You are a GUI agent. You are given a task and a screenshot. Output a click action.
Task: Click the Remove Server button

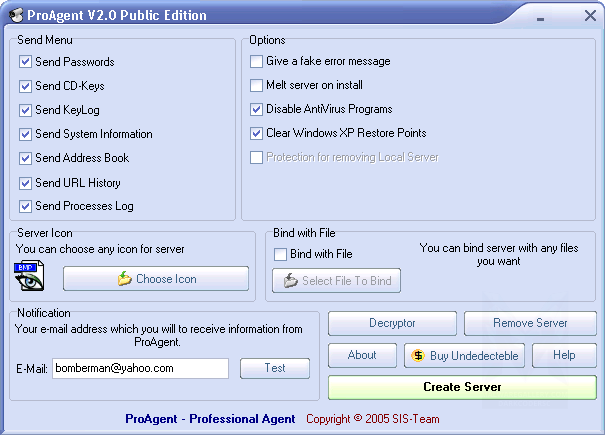(x=530, y=324)
